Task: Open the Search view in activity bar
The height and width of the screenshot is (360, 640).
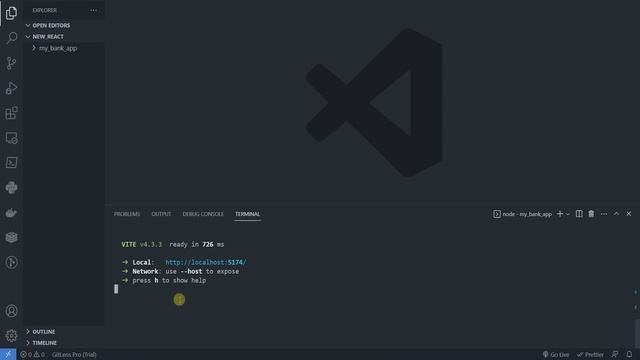Action: [x=11, y=38]
